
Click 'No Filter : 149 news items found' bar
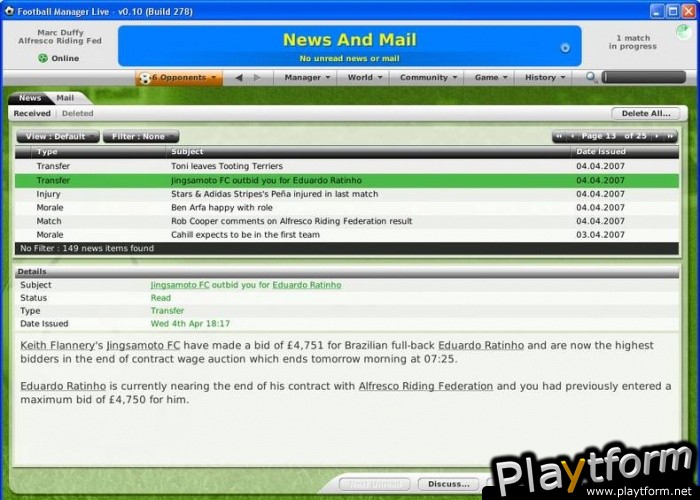(x=347, y=248)
